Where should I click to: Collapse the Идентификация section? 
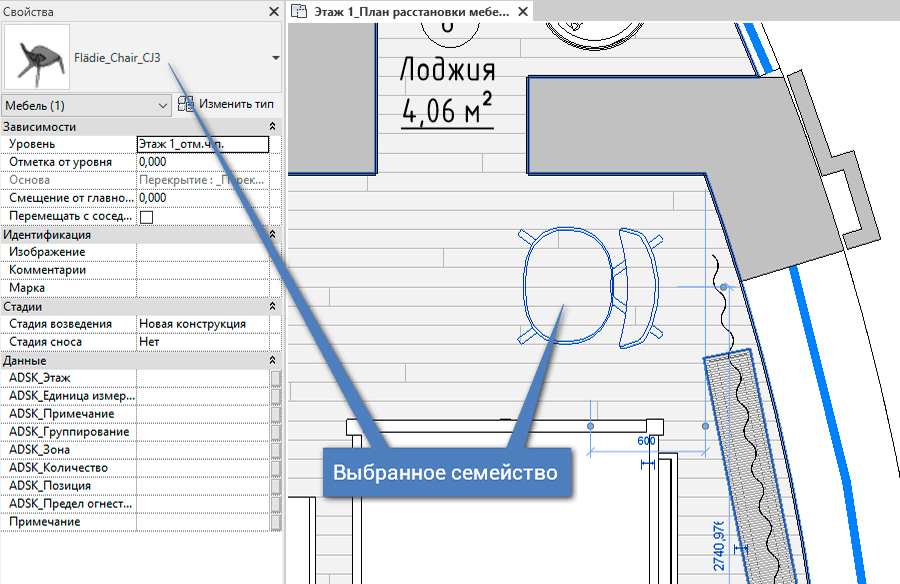[x=273, y=234]
